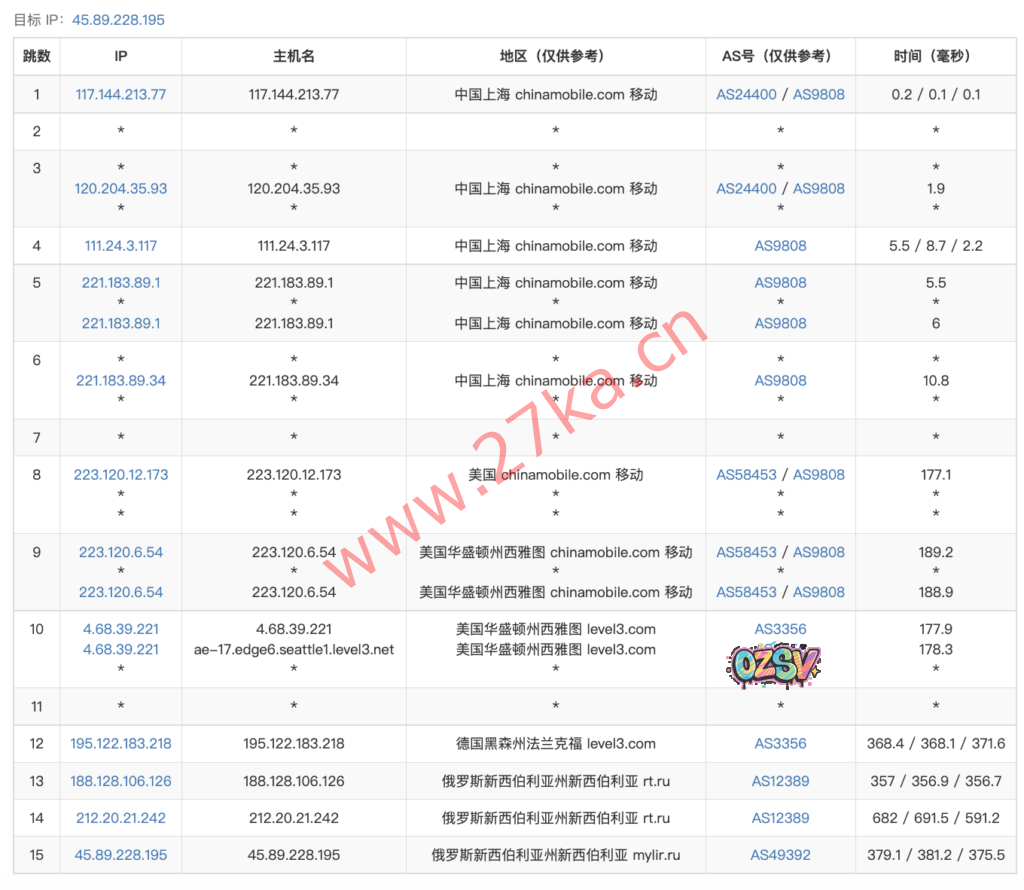
Task: Open the AS58453 link in hop 8
Action: (x=746, y=475)
